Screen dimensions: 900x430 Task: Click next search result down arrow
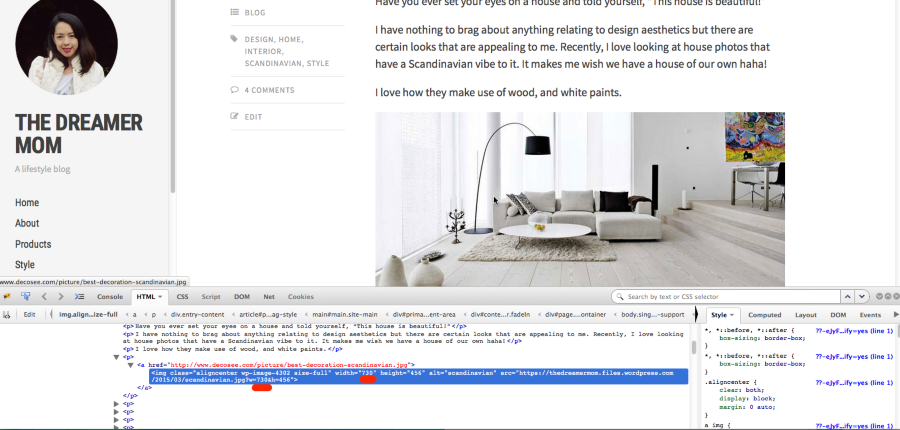[861, 297]
